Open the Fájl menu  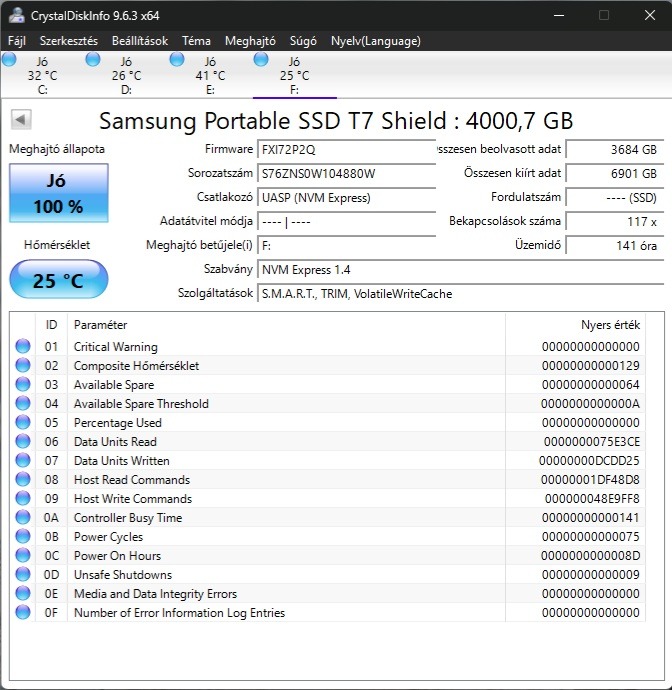click(x=17, y=41)
